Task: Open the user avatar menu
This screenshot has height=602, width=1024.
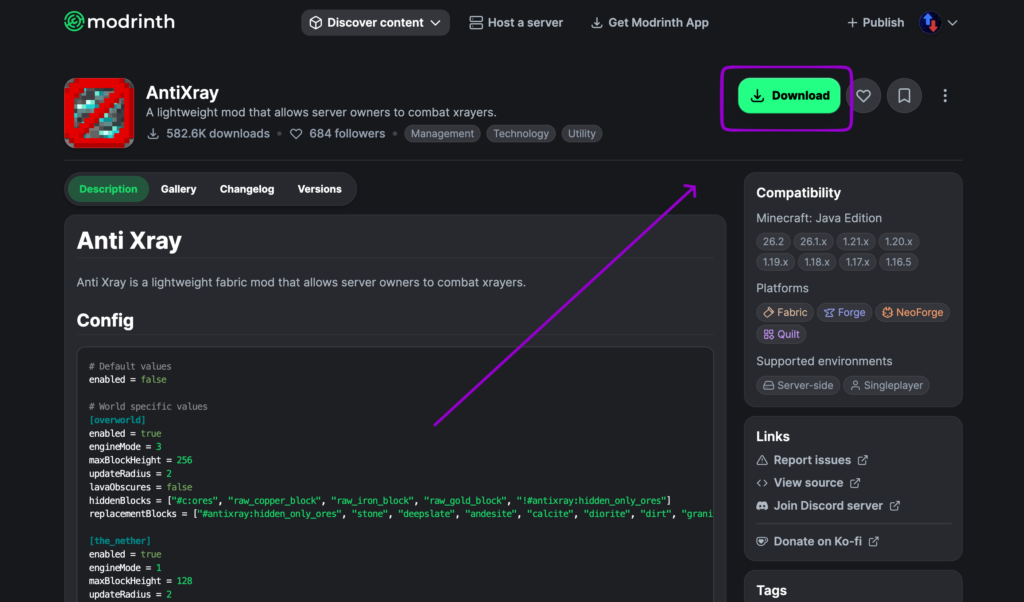Action: 930,22
